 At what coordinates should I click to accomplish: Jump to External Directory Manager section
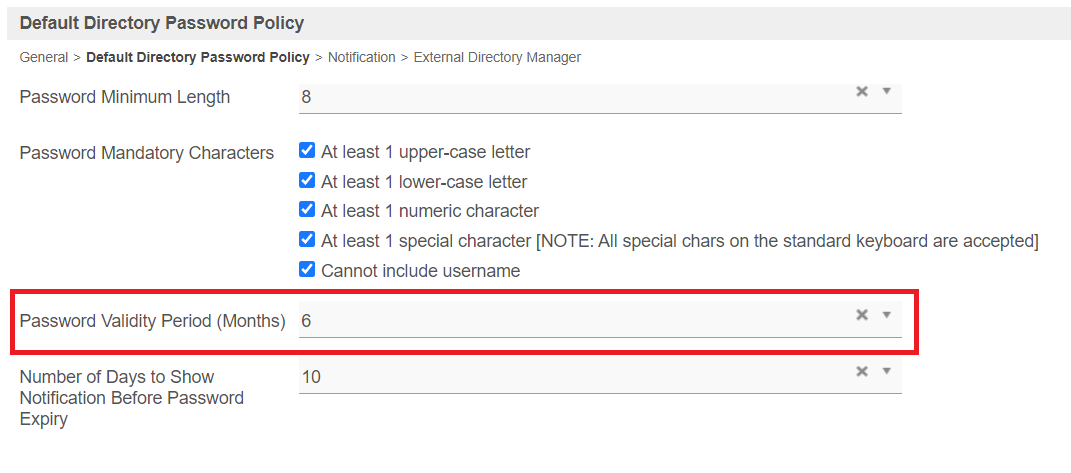497,57
